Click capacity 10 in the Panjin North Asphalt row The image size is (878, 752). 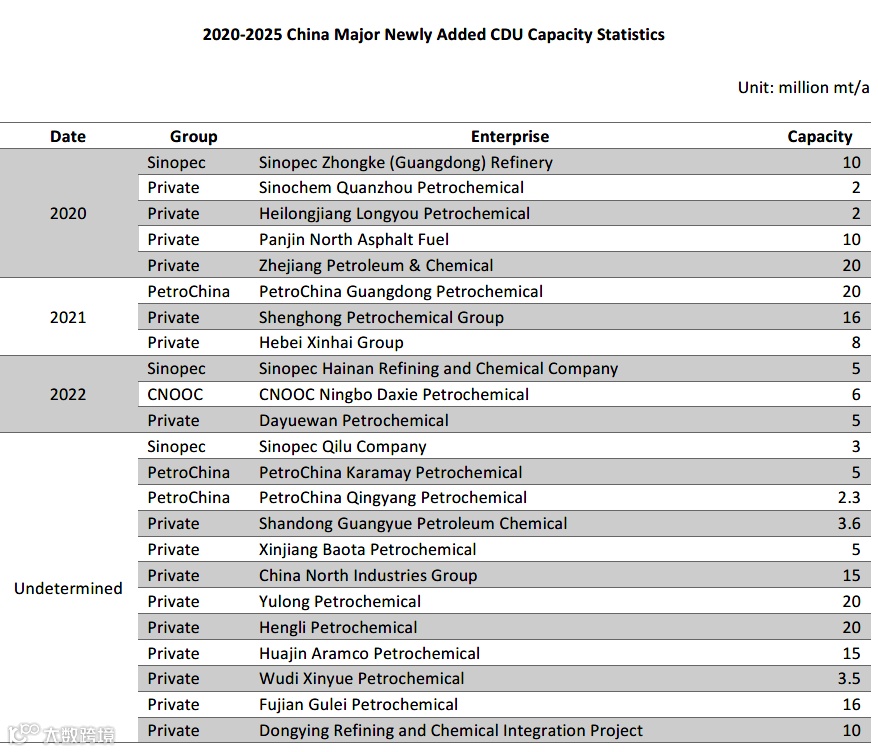pos(851,240)
